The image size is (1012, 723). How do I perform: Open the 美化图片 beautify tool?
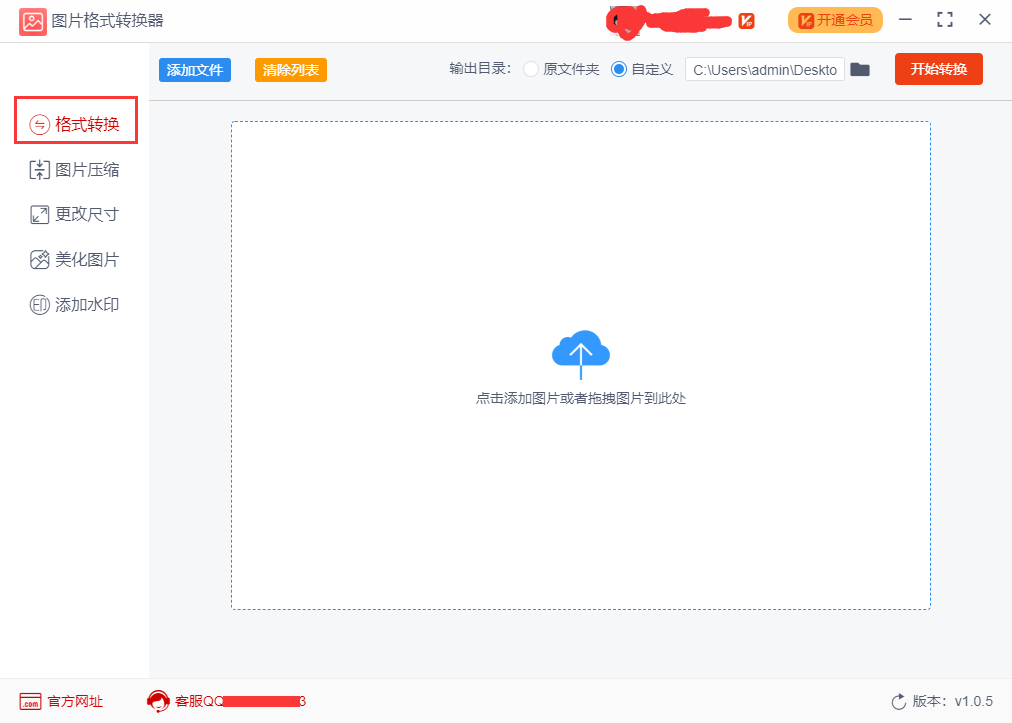(x=75, y=259)
